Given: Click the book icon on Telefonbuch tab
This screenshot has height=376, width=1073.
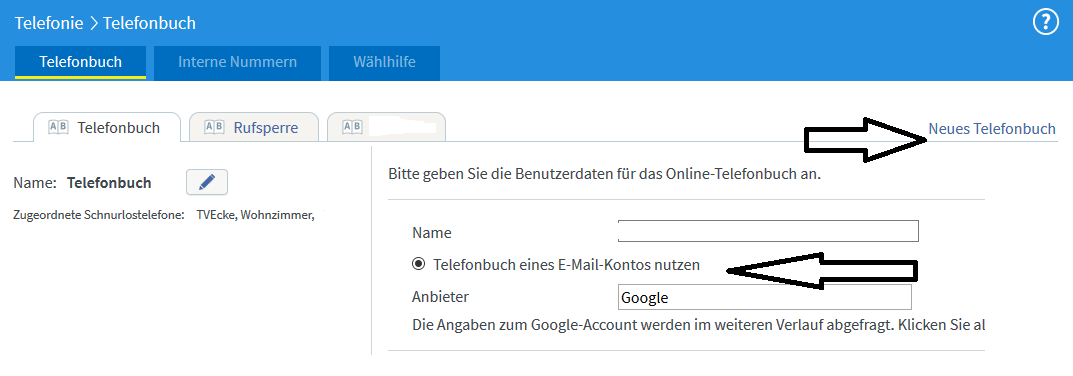Looking at the screenshot, I should pyautogui.click(x=58, y=127).
